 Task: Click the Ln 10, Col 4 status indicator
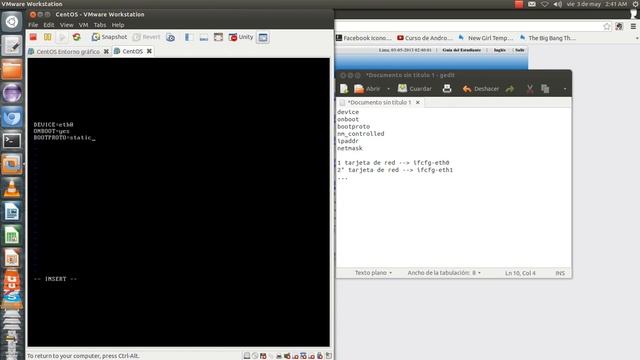pos(520,273)
